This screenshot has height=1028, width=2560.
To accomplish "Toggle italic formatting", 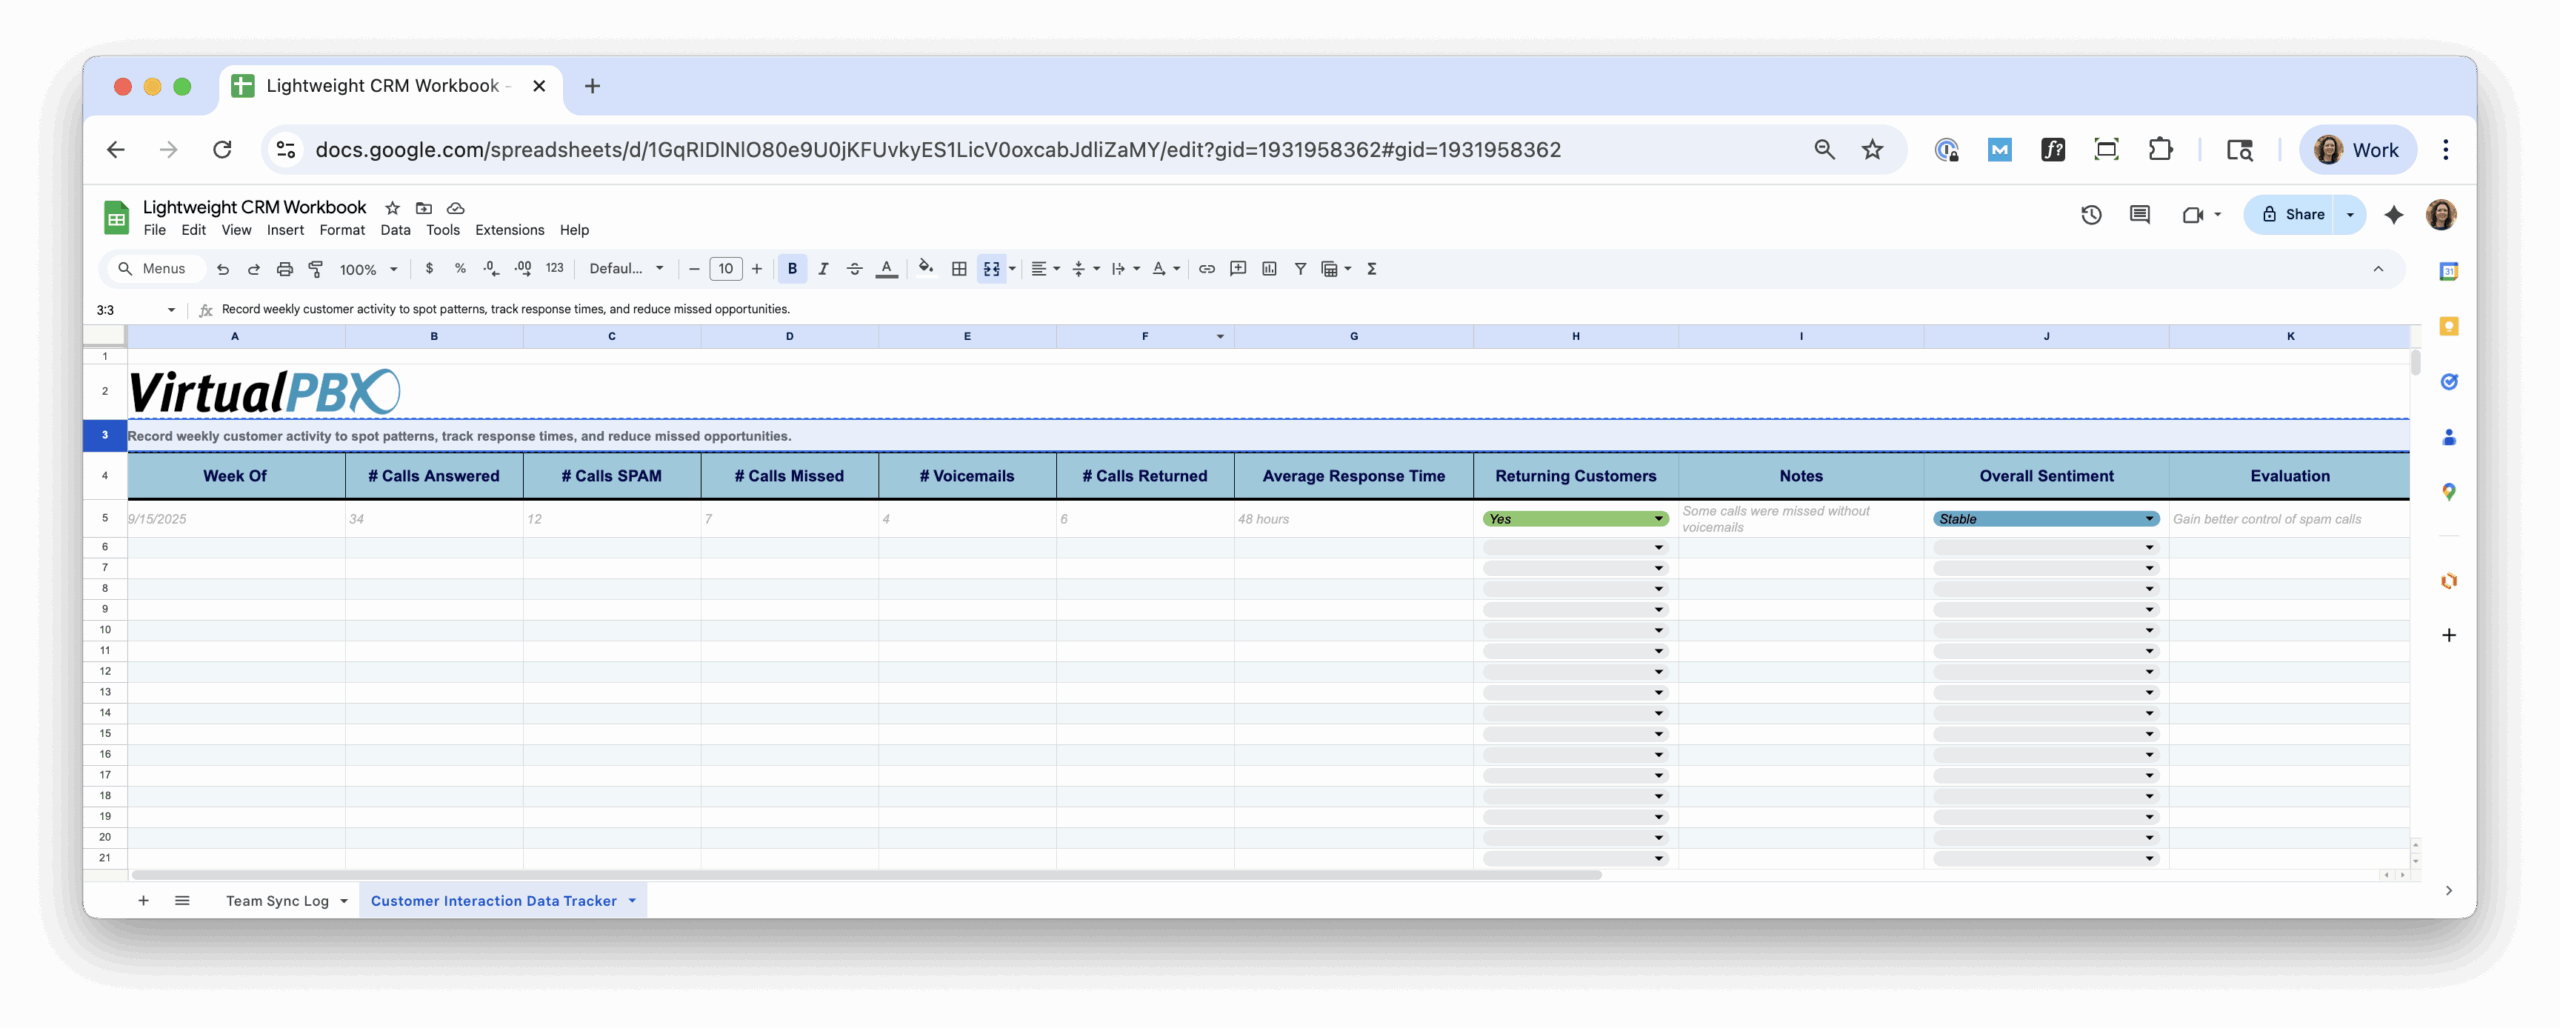I will (x=823, y=269).
